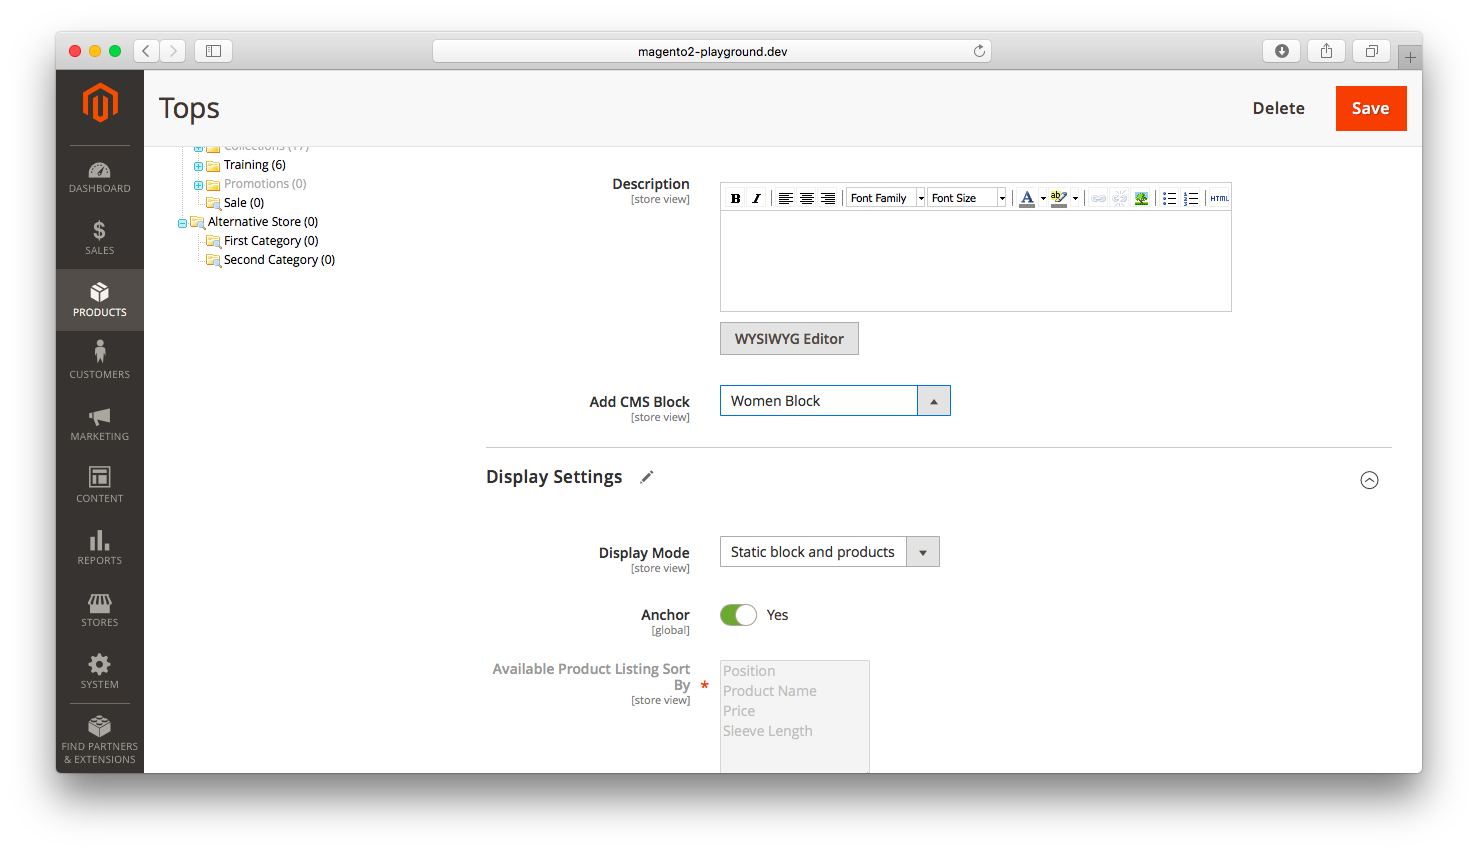Open the Dashboard from the sidebar

point(99,175)
